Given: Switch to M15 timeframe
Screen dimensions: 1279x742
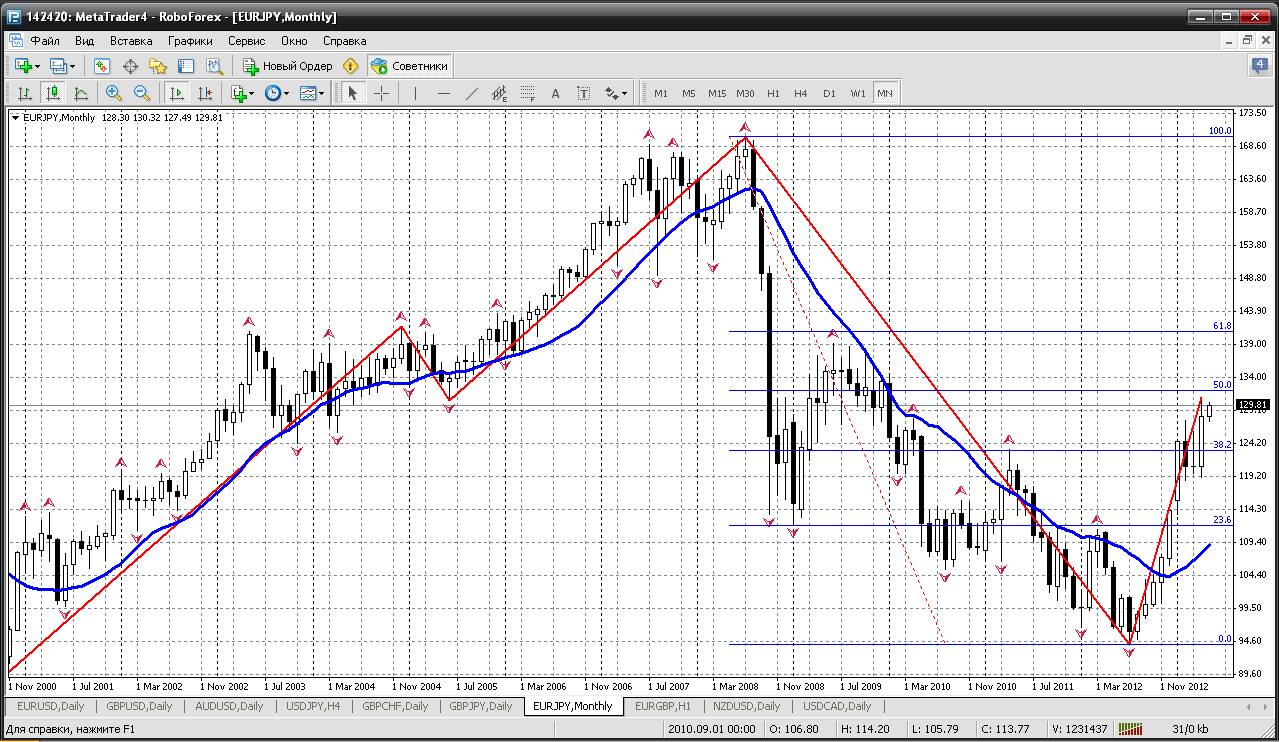Looking at the screenshot, I should (x=717, y=93).
